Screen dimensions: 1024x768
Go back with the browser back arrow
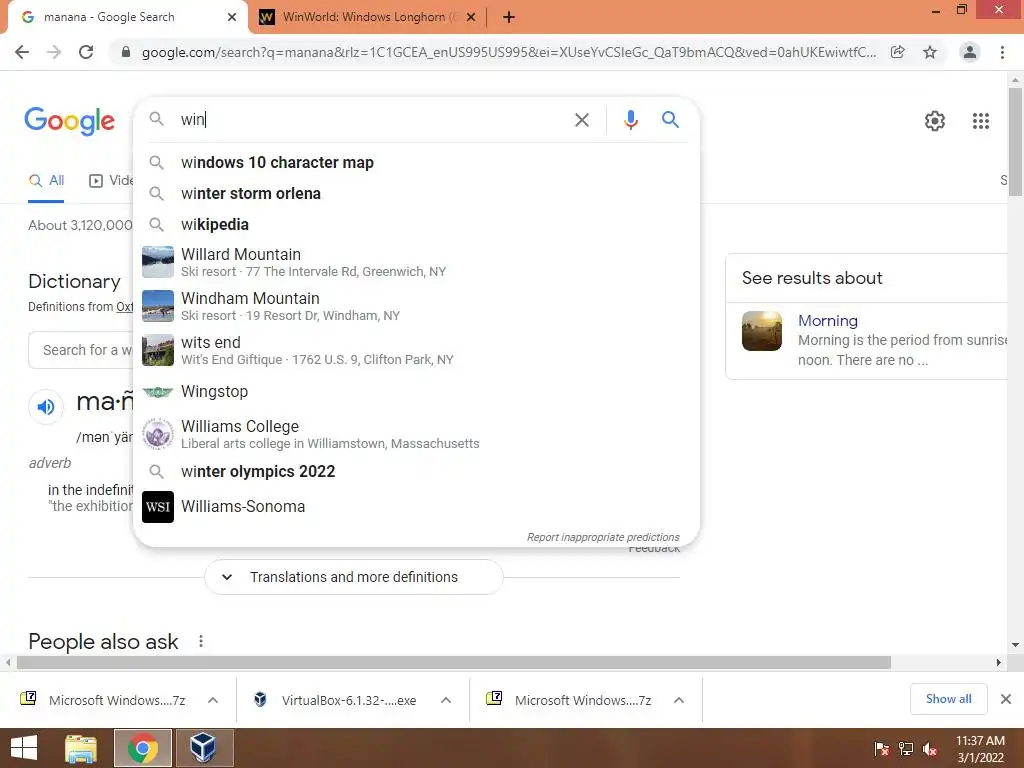coord(22,52)
